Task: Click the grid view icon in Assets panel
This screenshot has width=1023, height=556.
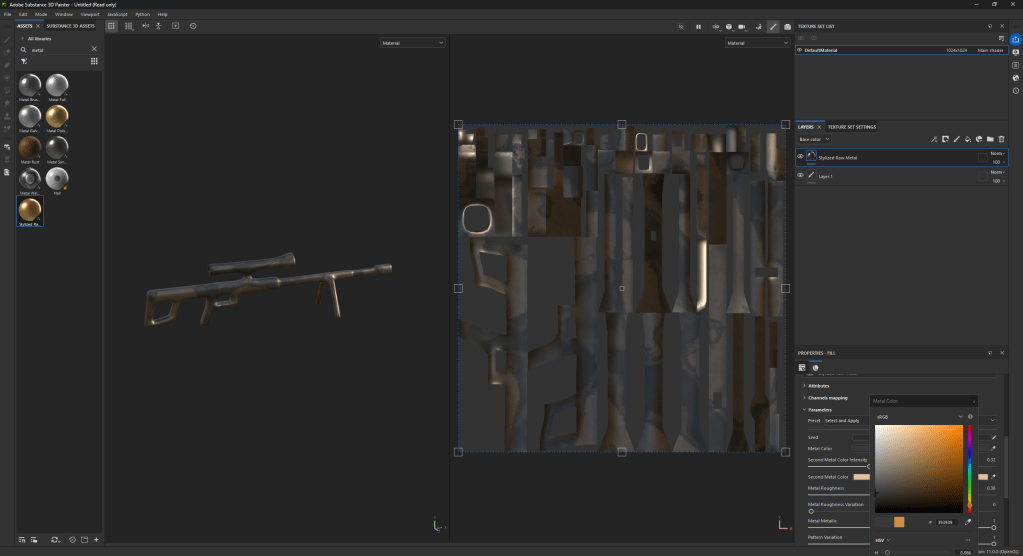Action: (x=94, y=60)
